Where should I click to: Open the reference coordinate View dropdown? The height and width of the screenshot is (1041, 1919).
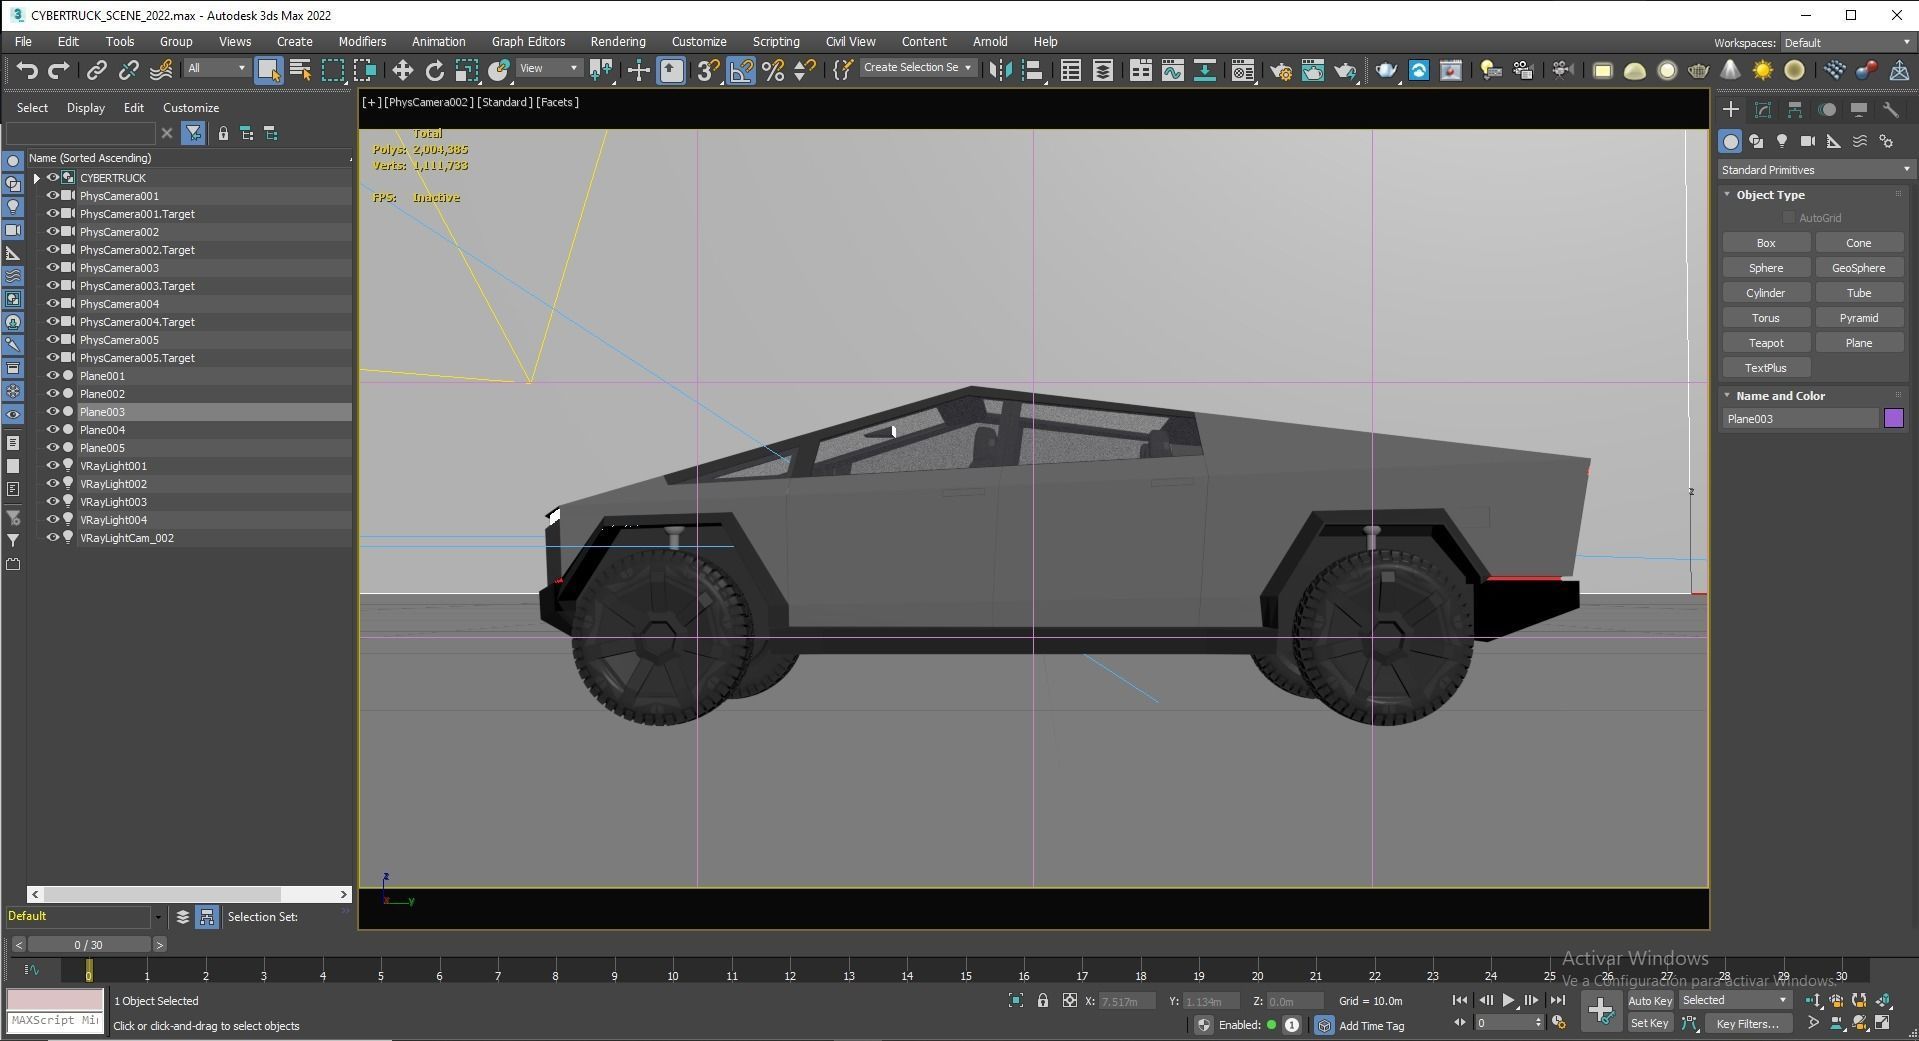click(x=549, y=68)
